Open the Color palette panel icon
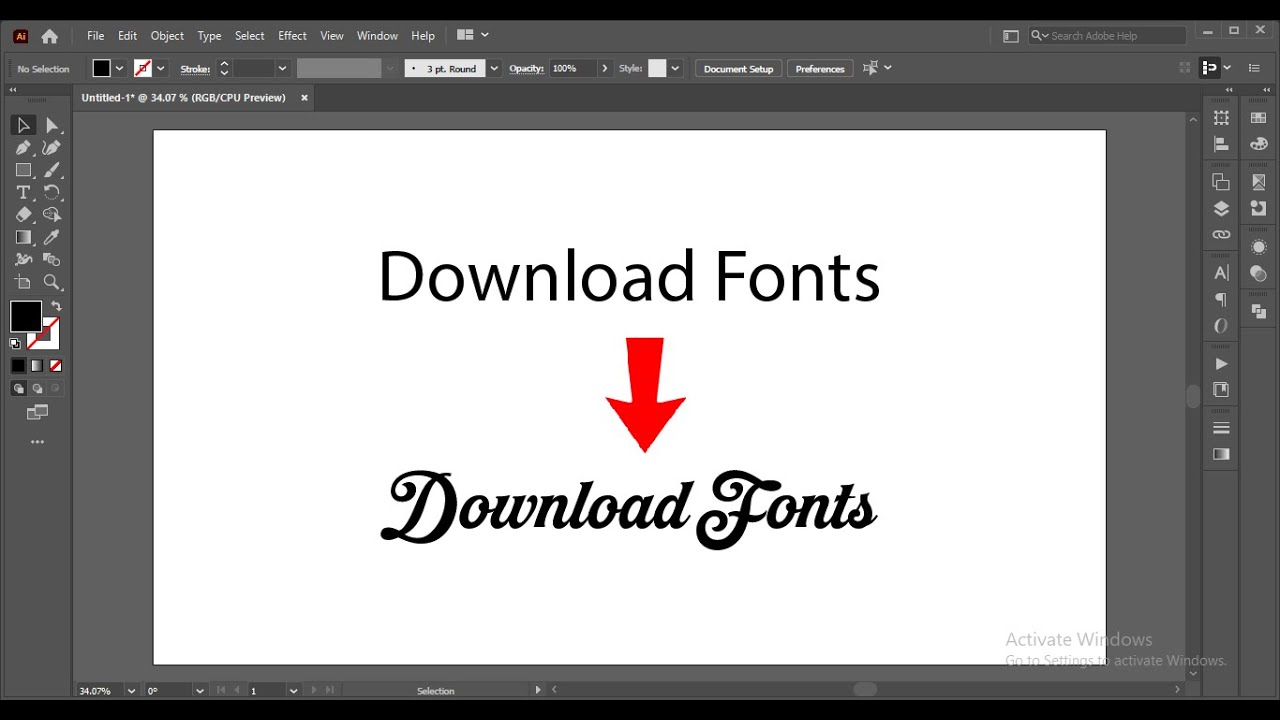Screen dimensions: 1280x720 click(1259, 144)
